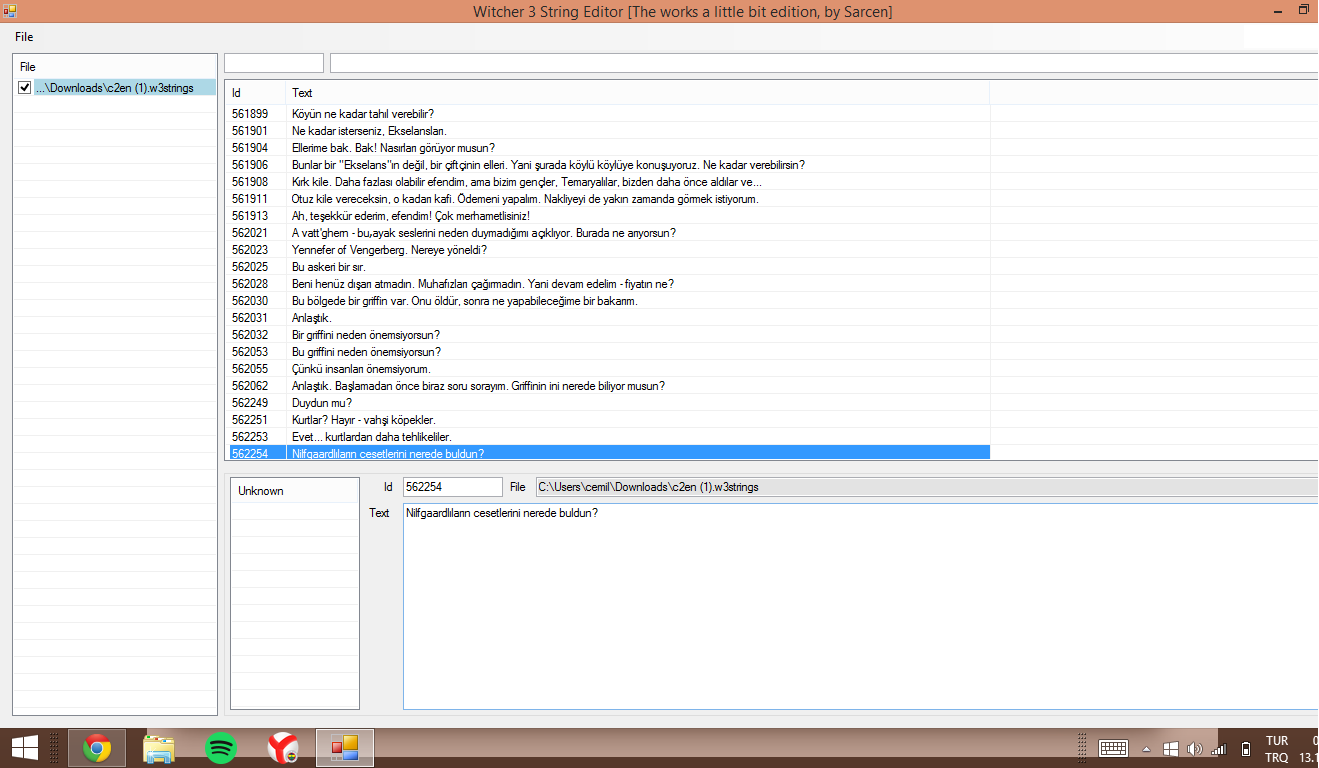Select row 'Ah, teşekkür ederim, efendim!'
This screenshot has height=768, width=1319.
click(608, 216)
